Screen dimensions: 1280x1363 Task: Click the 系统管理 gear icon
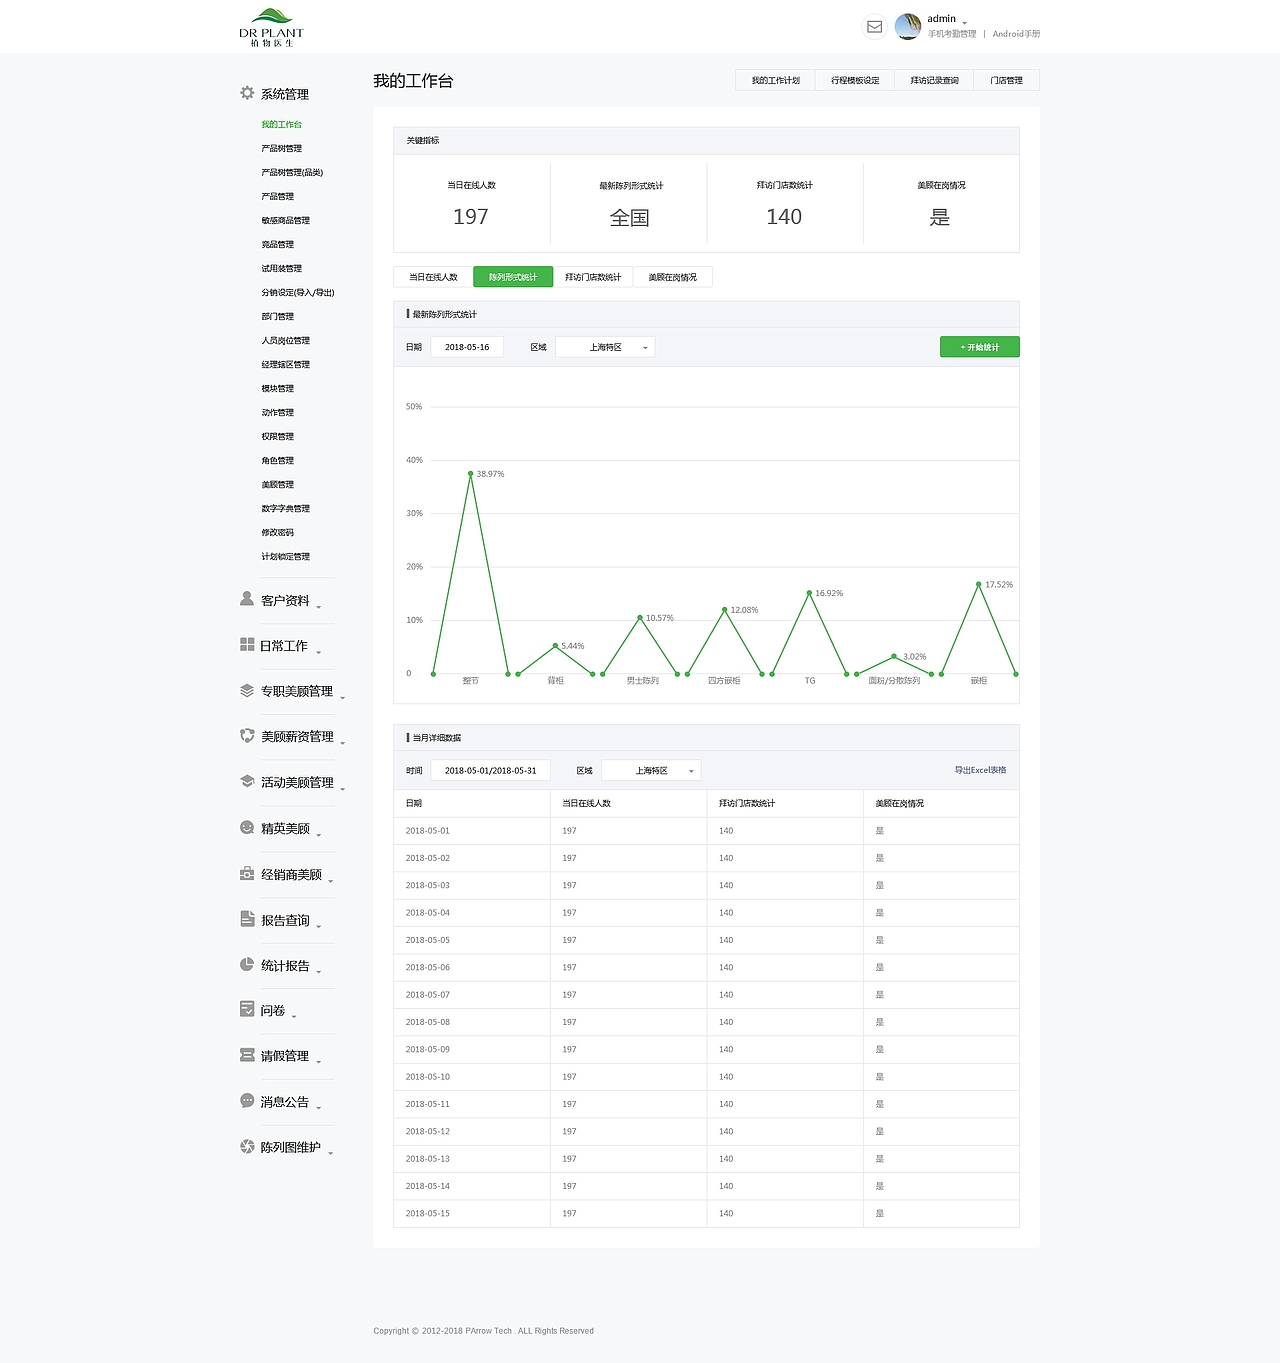tap(247, 93)
